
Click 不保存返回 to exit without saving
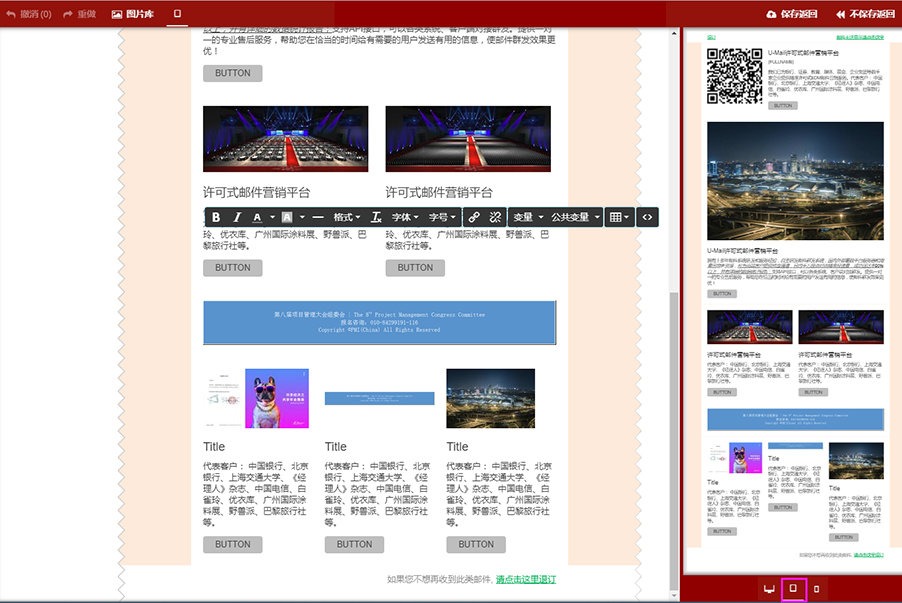point(865,14)
